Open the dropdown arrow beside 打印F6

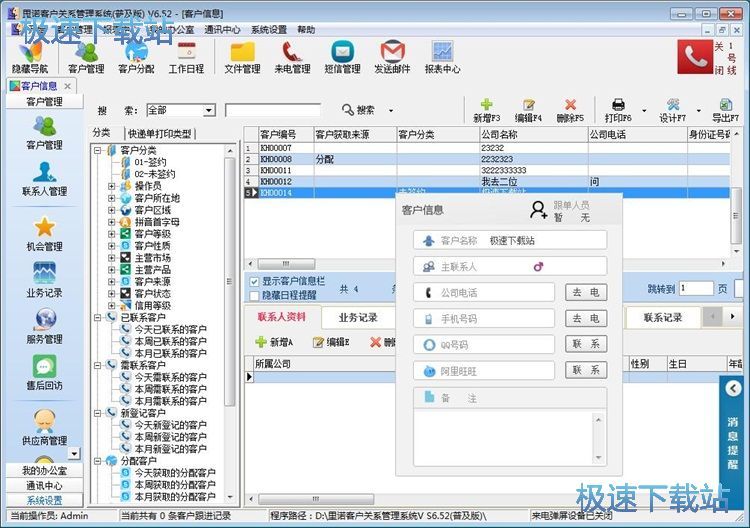644,110
